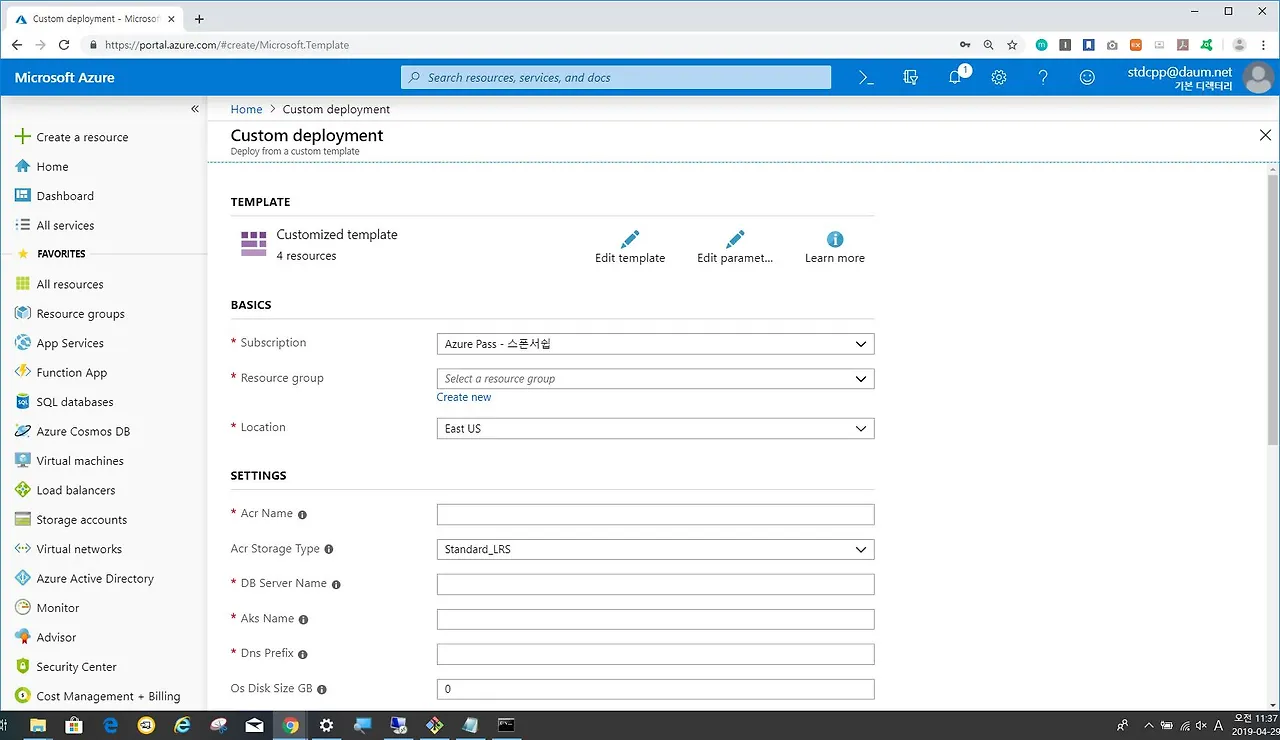The image size is (1280, 740).
Task: Show info tooltip for Acr Name
Action: click(x=303, y=514)
